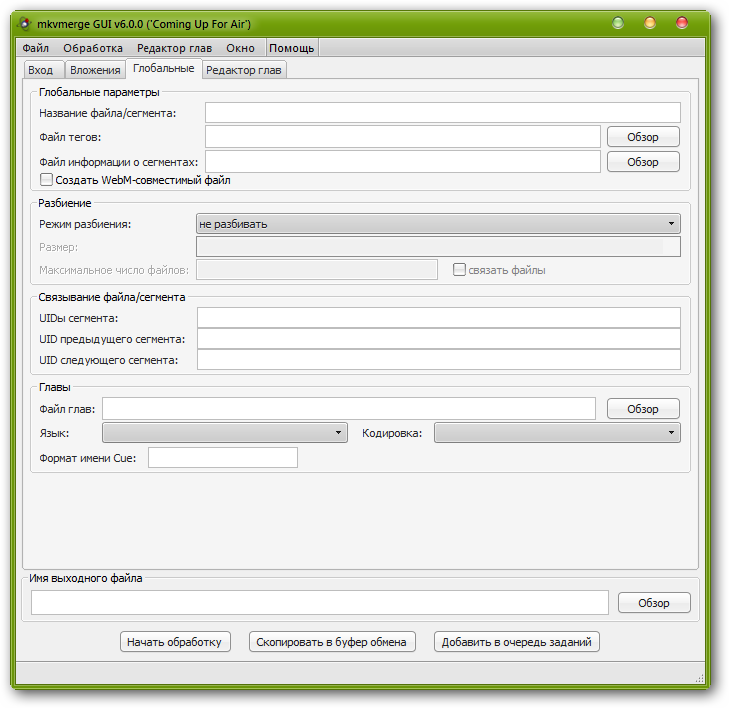
Task: Click the Файл тегов input field
Action: click(x=403, y=137)
